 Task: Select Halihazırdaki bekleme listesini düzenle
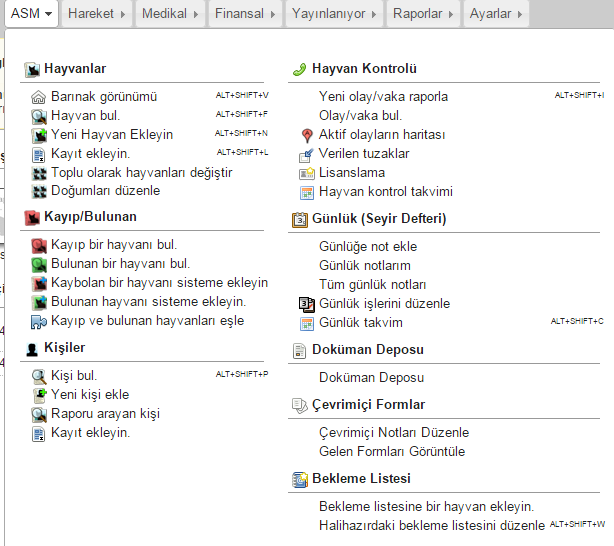pyautogui.click(x=432, y=525)
